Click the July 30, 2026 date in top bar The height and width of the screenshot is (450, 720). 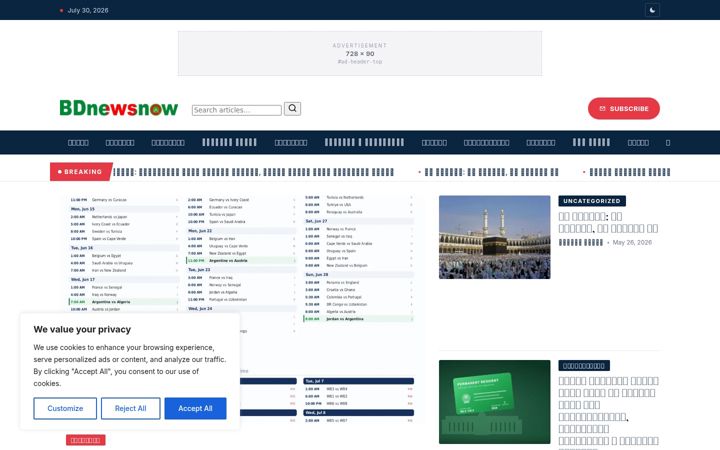[x=88, y=10]
